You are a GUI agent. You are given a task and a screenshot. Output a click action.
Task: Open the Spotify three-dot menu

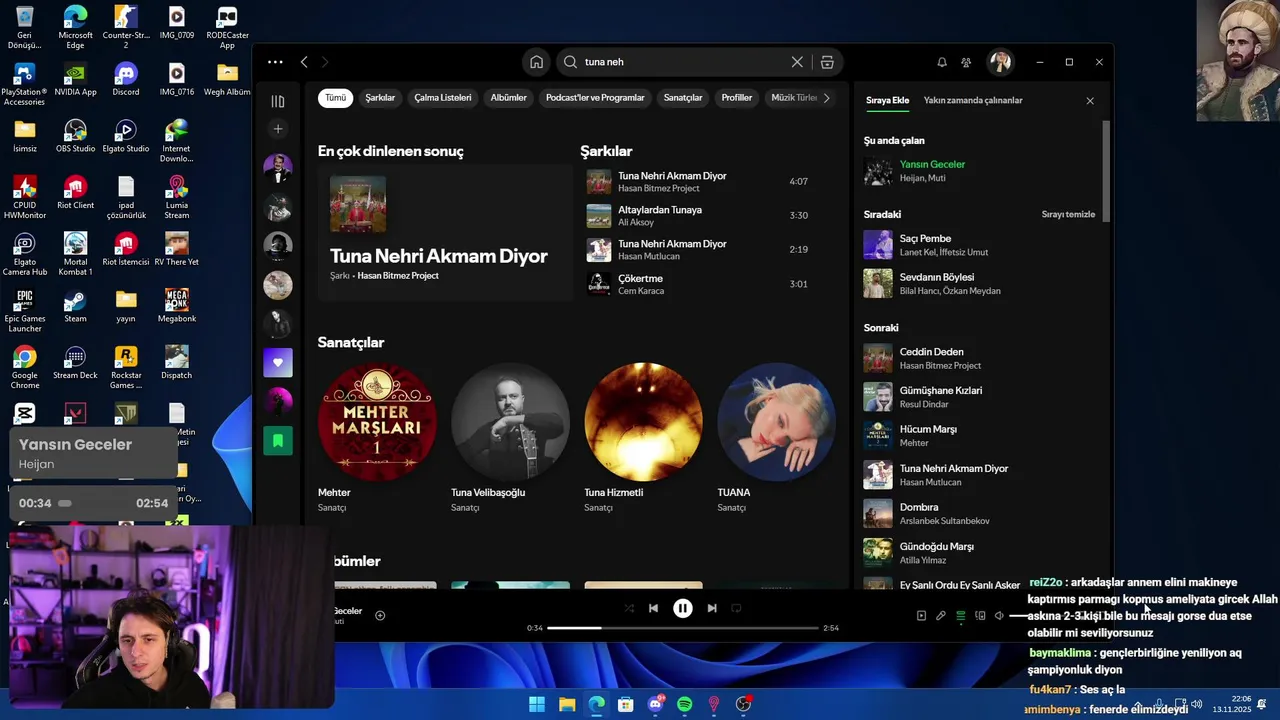point(275,62)
